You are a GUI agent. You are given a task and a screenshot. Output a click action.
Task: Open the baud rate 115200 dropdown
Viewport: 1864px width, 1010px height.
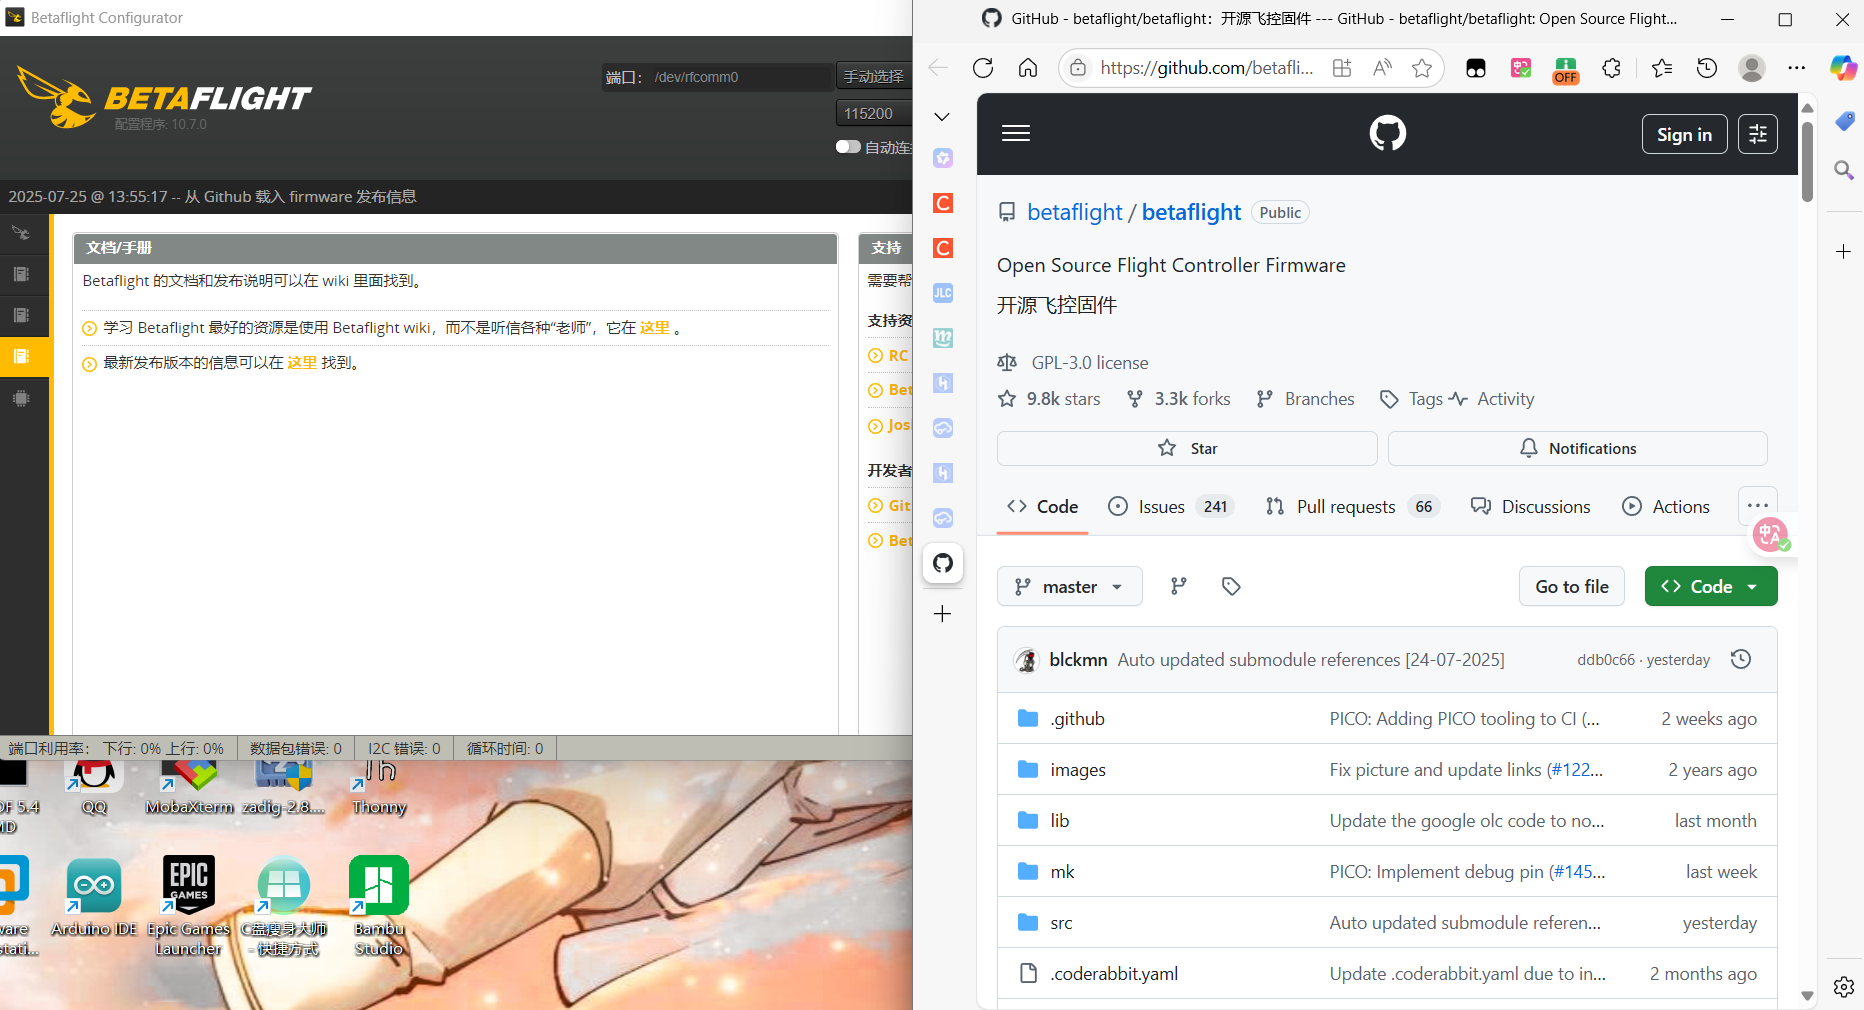(x=874, y=113)
